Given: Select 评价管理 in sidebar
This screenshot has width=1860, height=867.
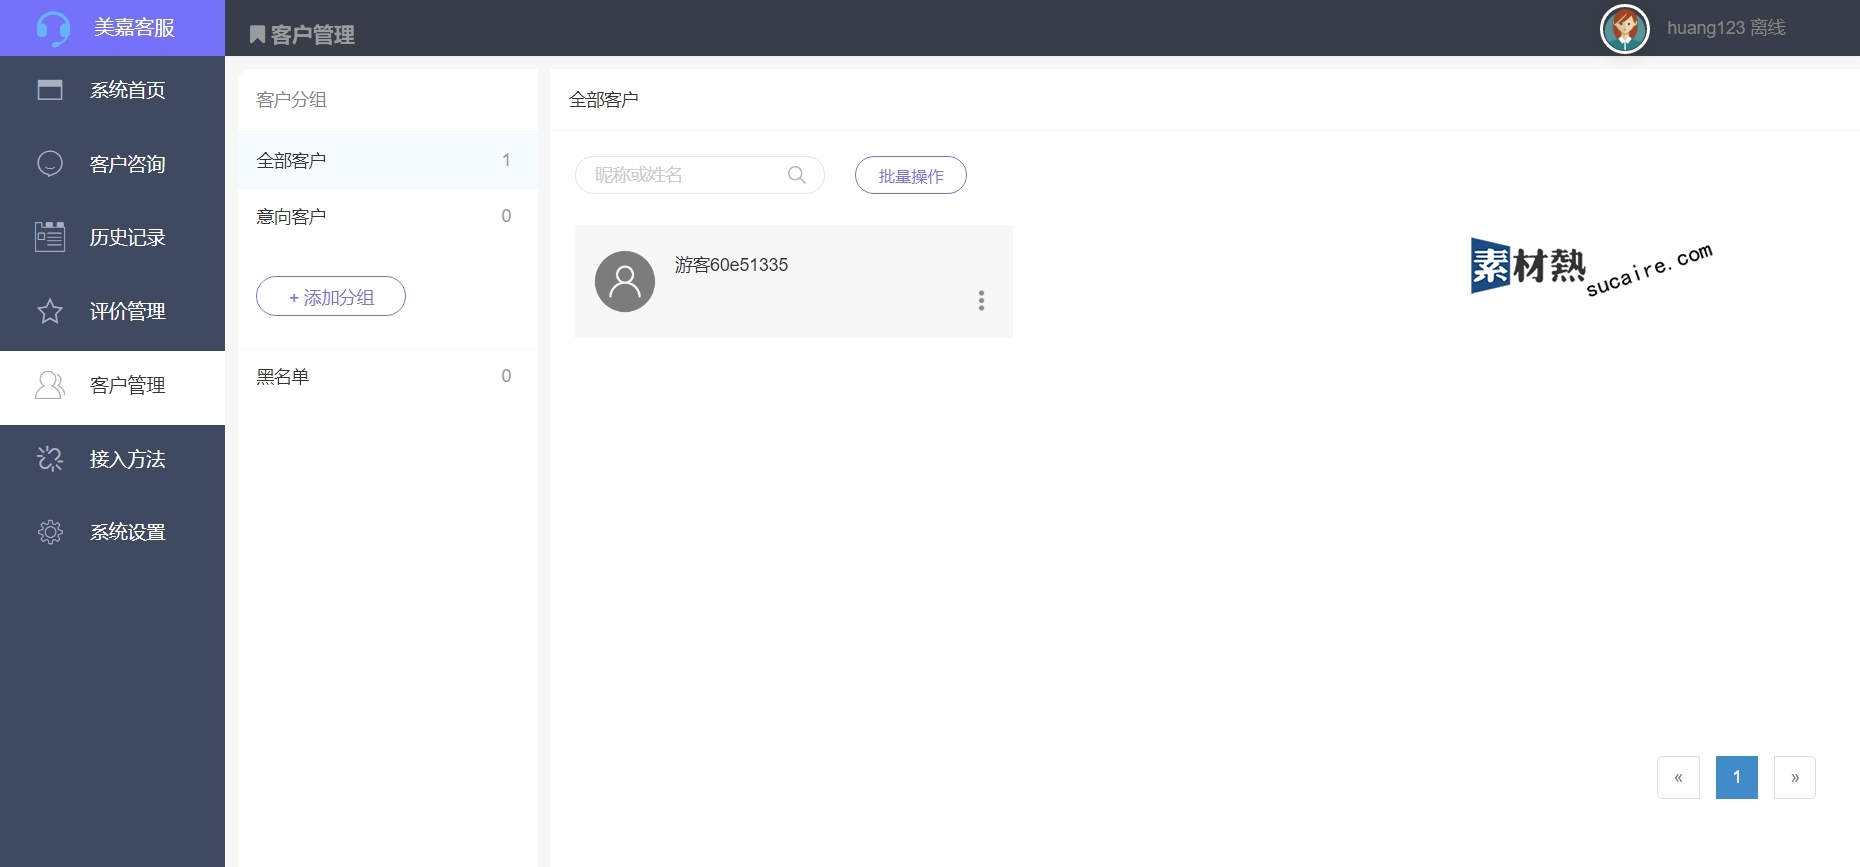Looking at the screenshot, I should click(112, 311).
